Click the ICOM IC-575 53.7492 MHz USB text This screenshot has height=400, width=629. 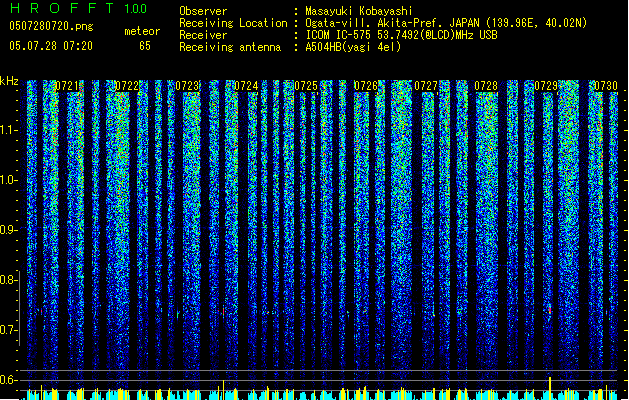[x=401, y=35]
